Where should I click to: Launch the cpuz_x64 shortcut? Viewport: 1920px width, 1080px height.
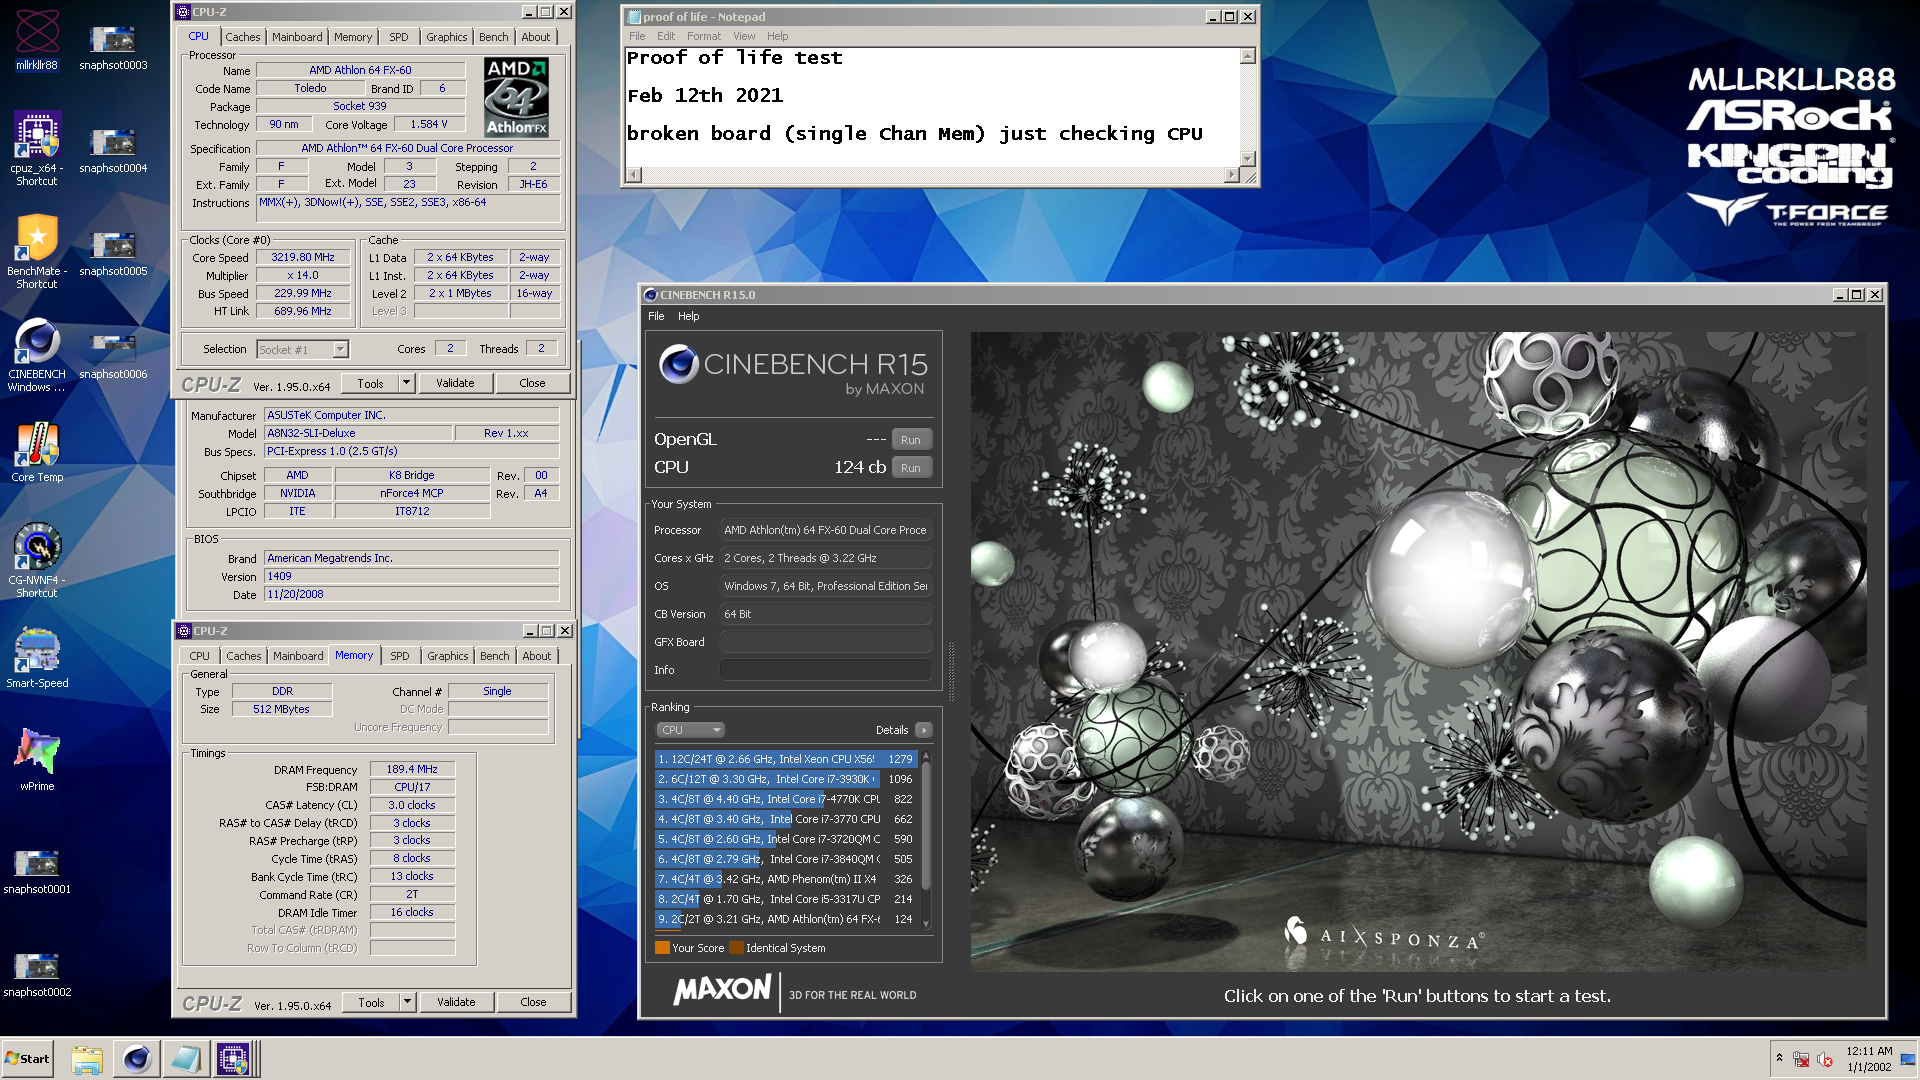click(x=37, y=146)
